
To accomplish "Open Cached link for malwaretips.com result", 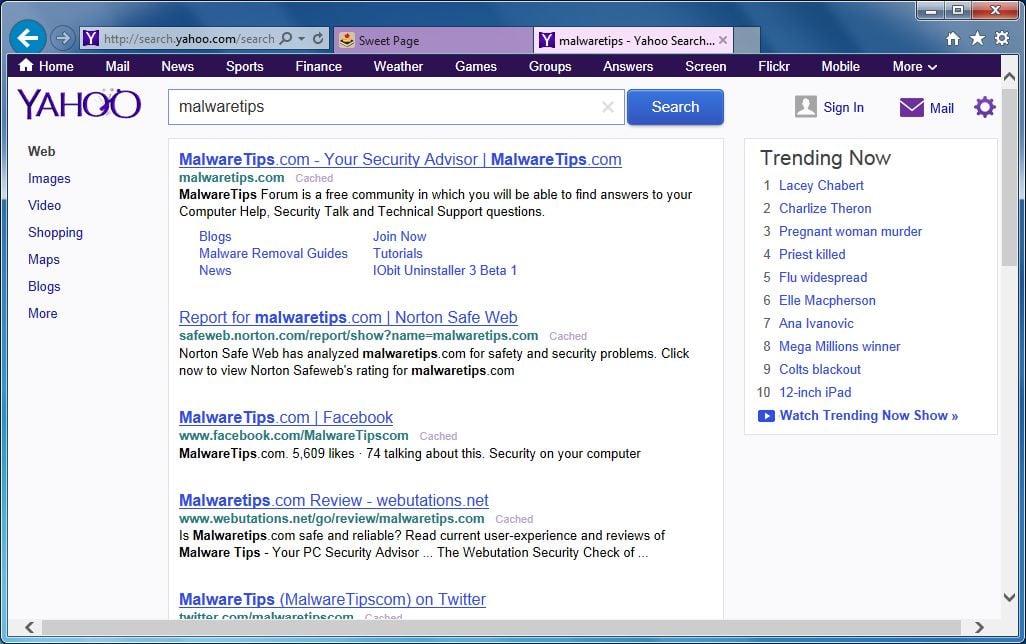I will tap(314, 178).
